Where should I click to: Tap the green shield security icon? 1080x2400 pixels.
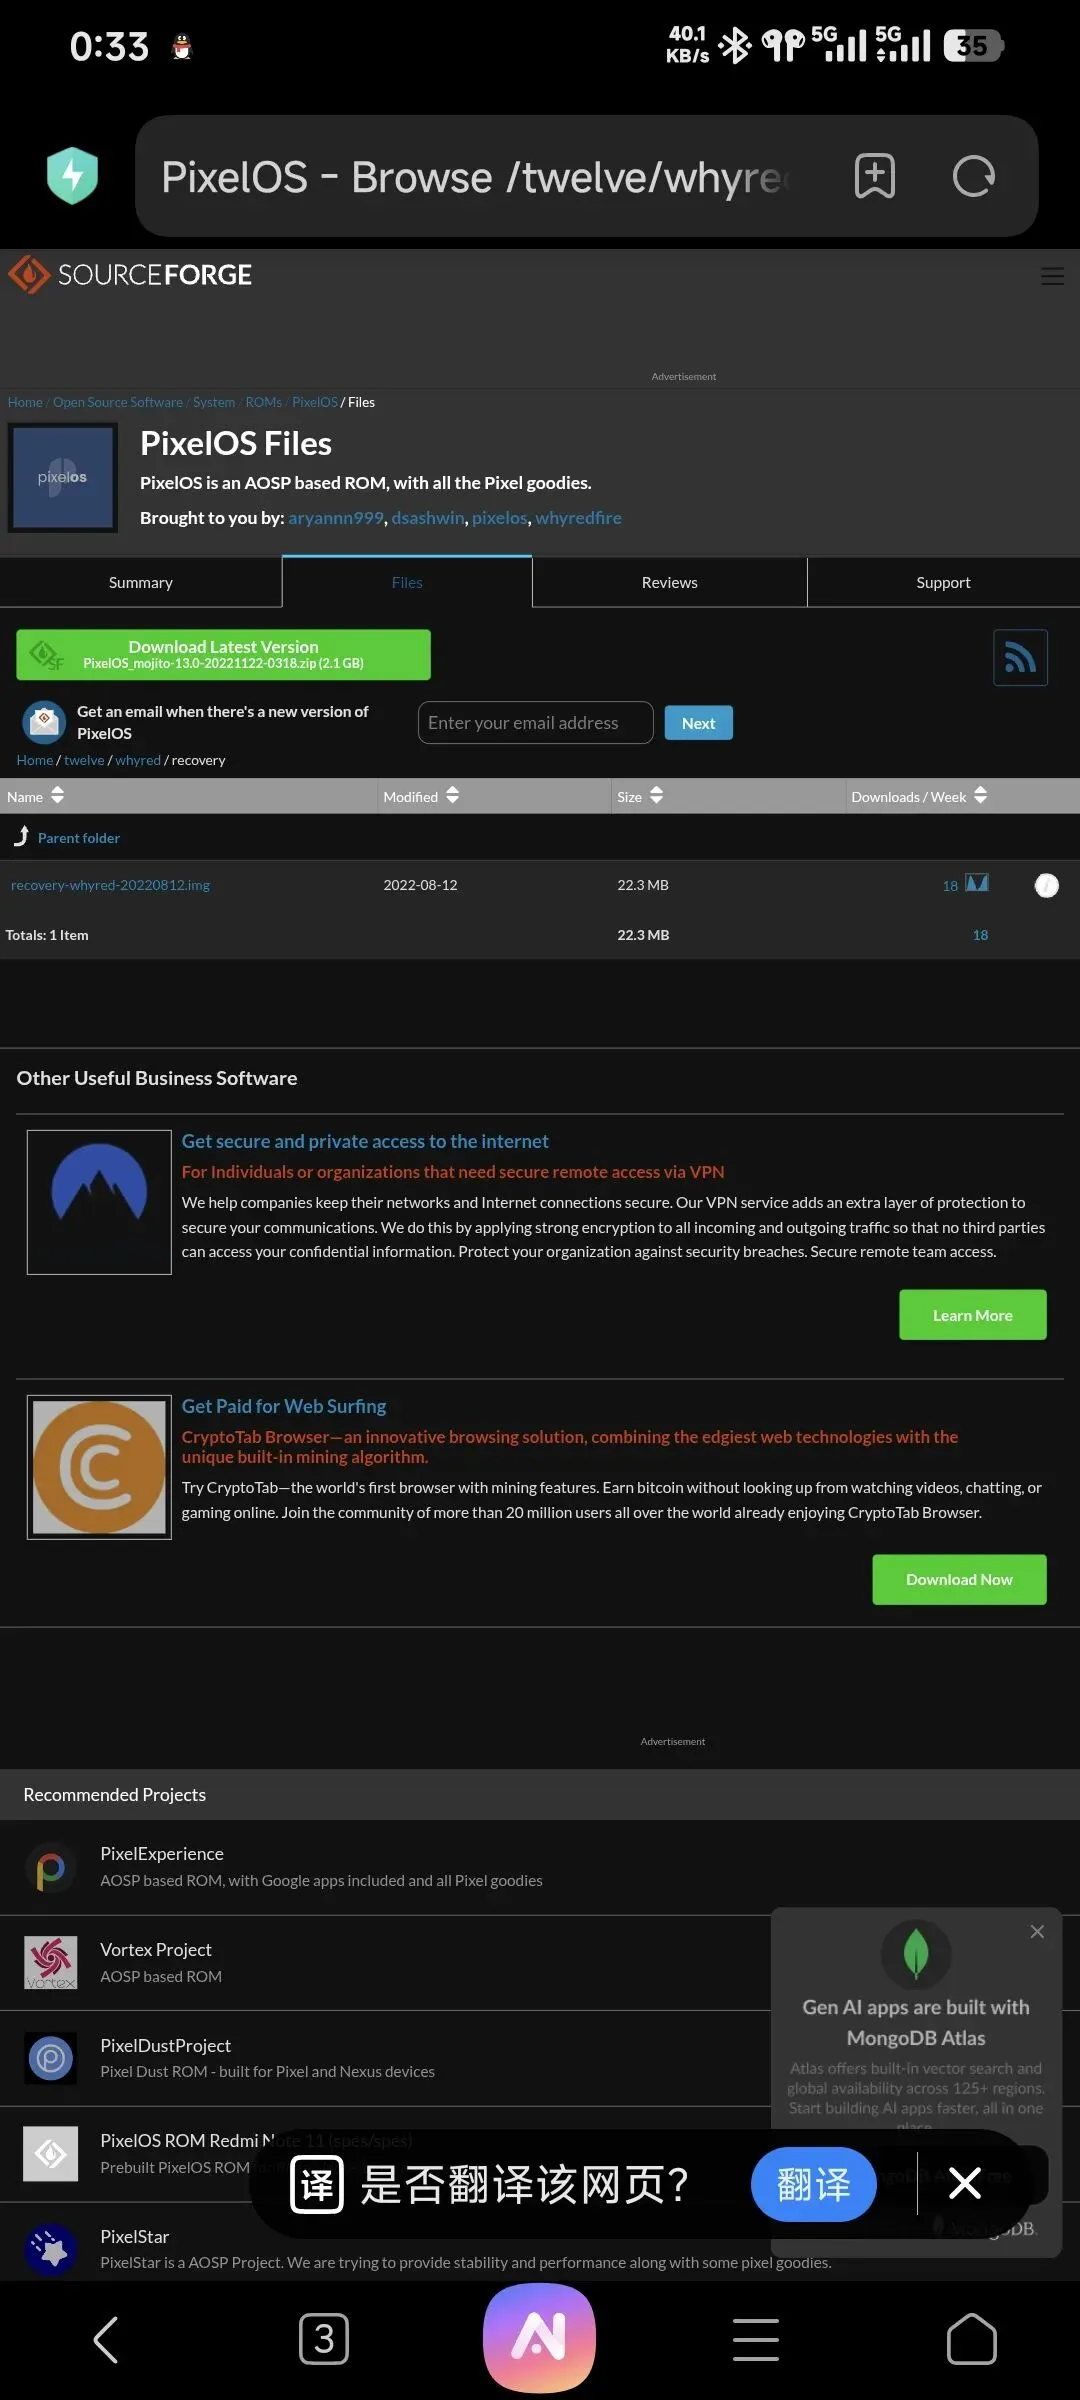click(73, 176)
